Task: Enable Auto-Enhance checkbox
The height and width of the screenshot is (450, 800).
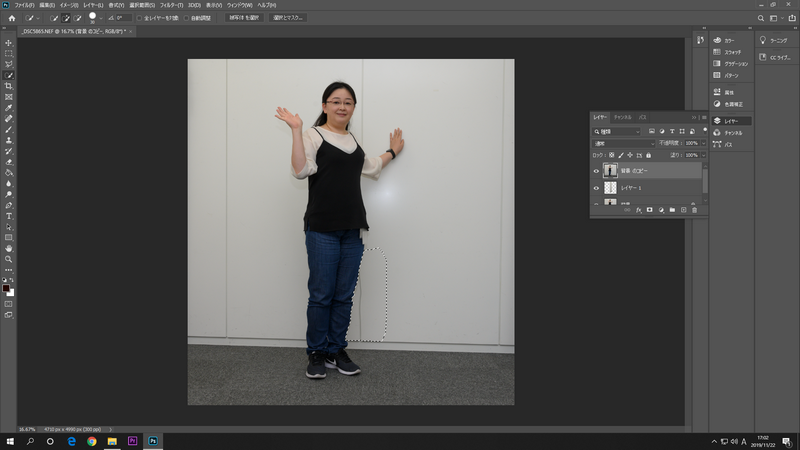Action: 186,18
